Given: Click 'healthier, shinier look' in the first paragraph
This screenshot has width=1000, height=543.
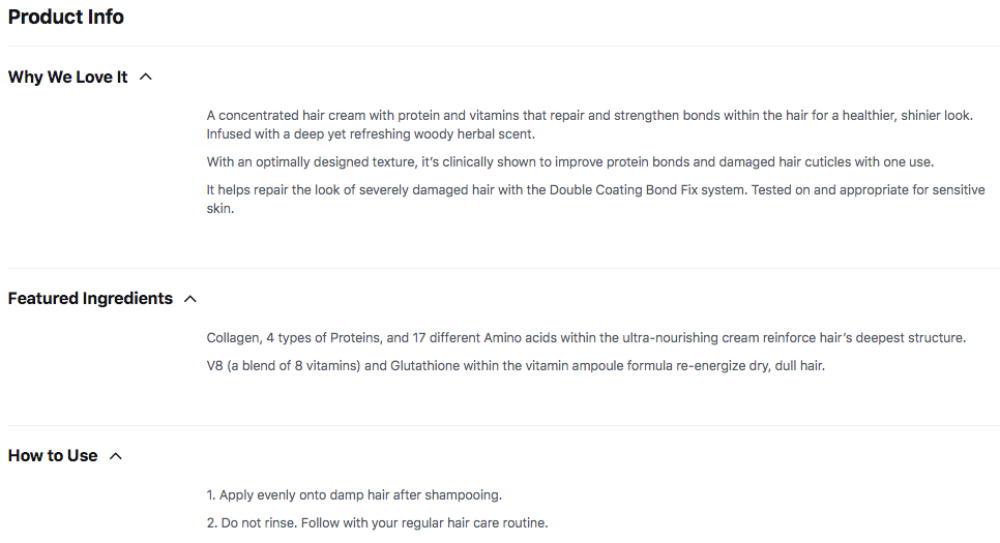Looking at the screenshot, I should [907, 115].
